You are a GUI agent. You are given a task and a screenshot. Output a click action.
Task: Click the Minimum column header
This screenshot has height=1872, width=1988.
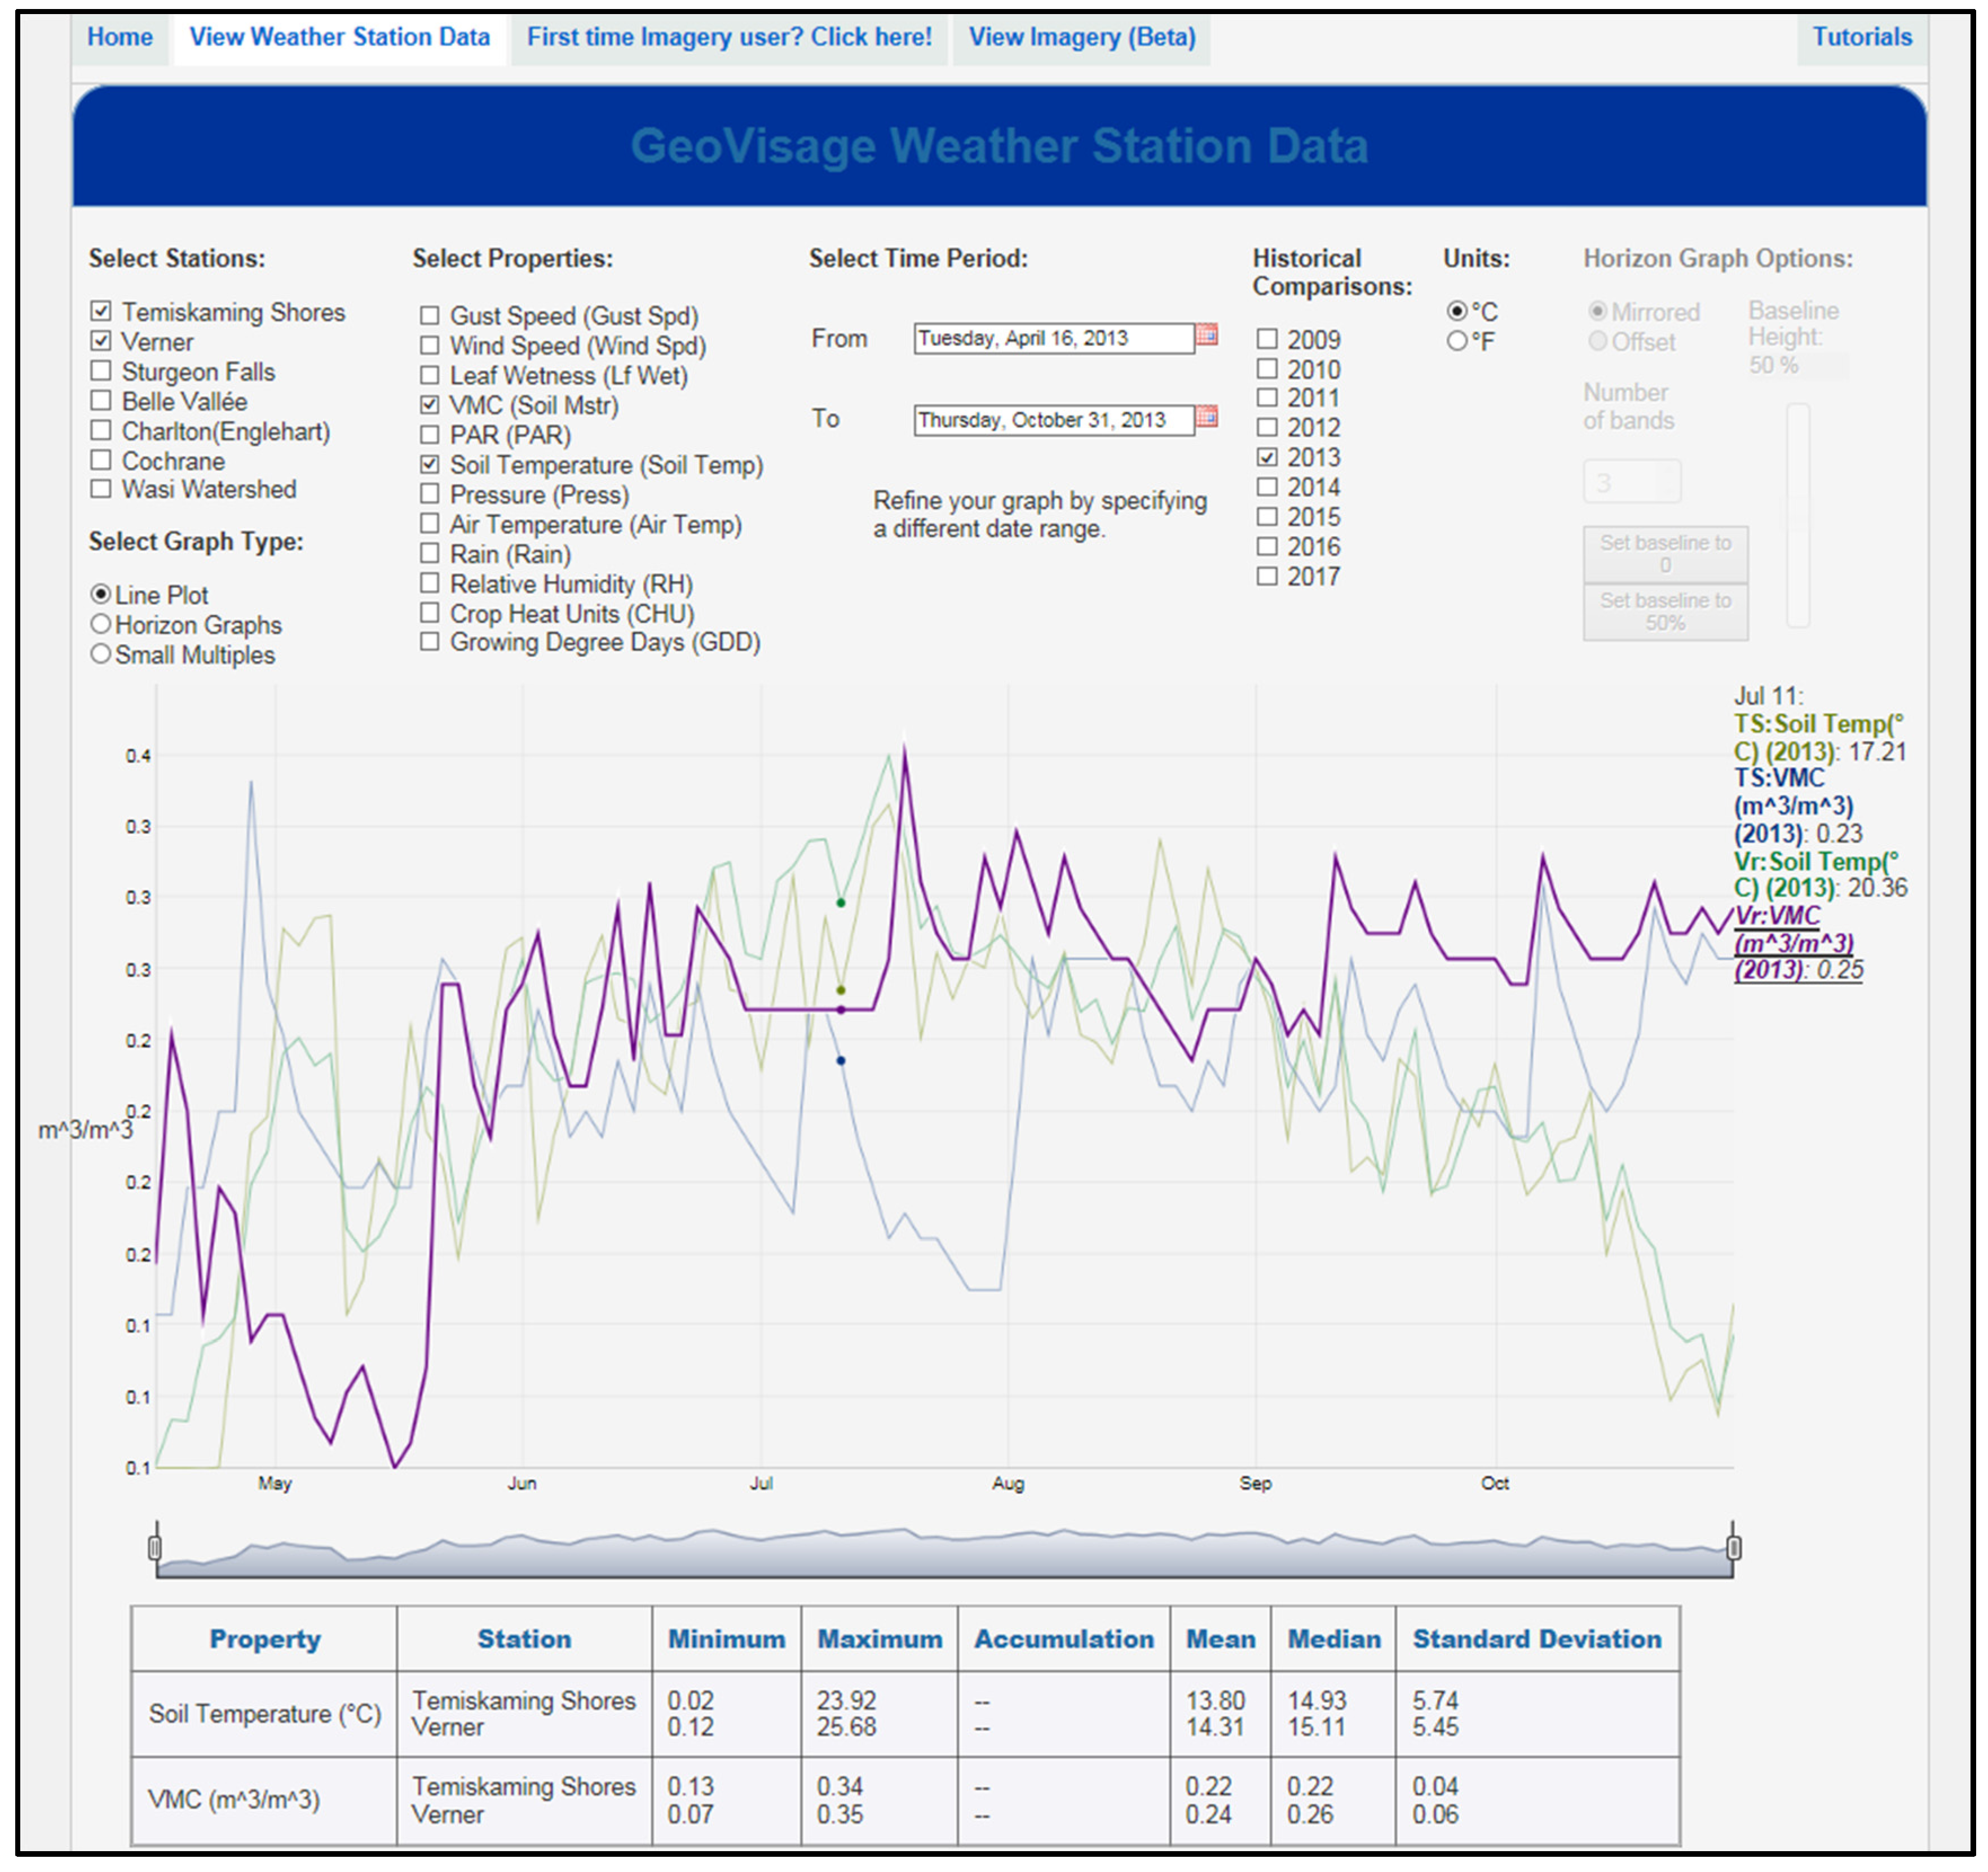click(727, 1639)
